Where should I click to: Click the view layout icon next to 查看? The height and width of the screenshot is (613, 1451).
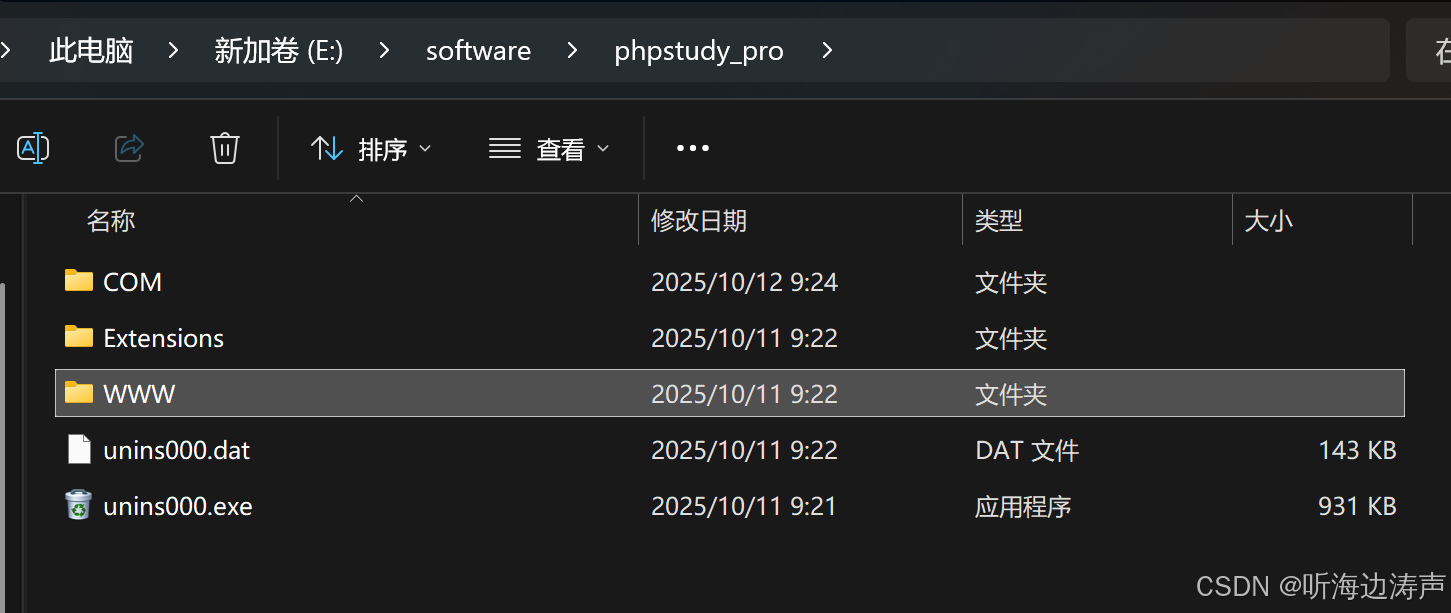(504, 148)
